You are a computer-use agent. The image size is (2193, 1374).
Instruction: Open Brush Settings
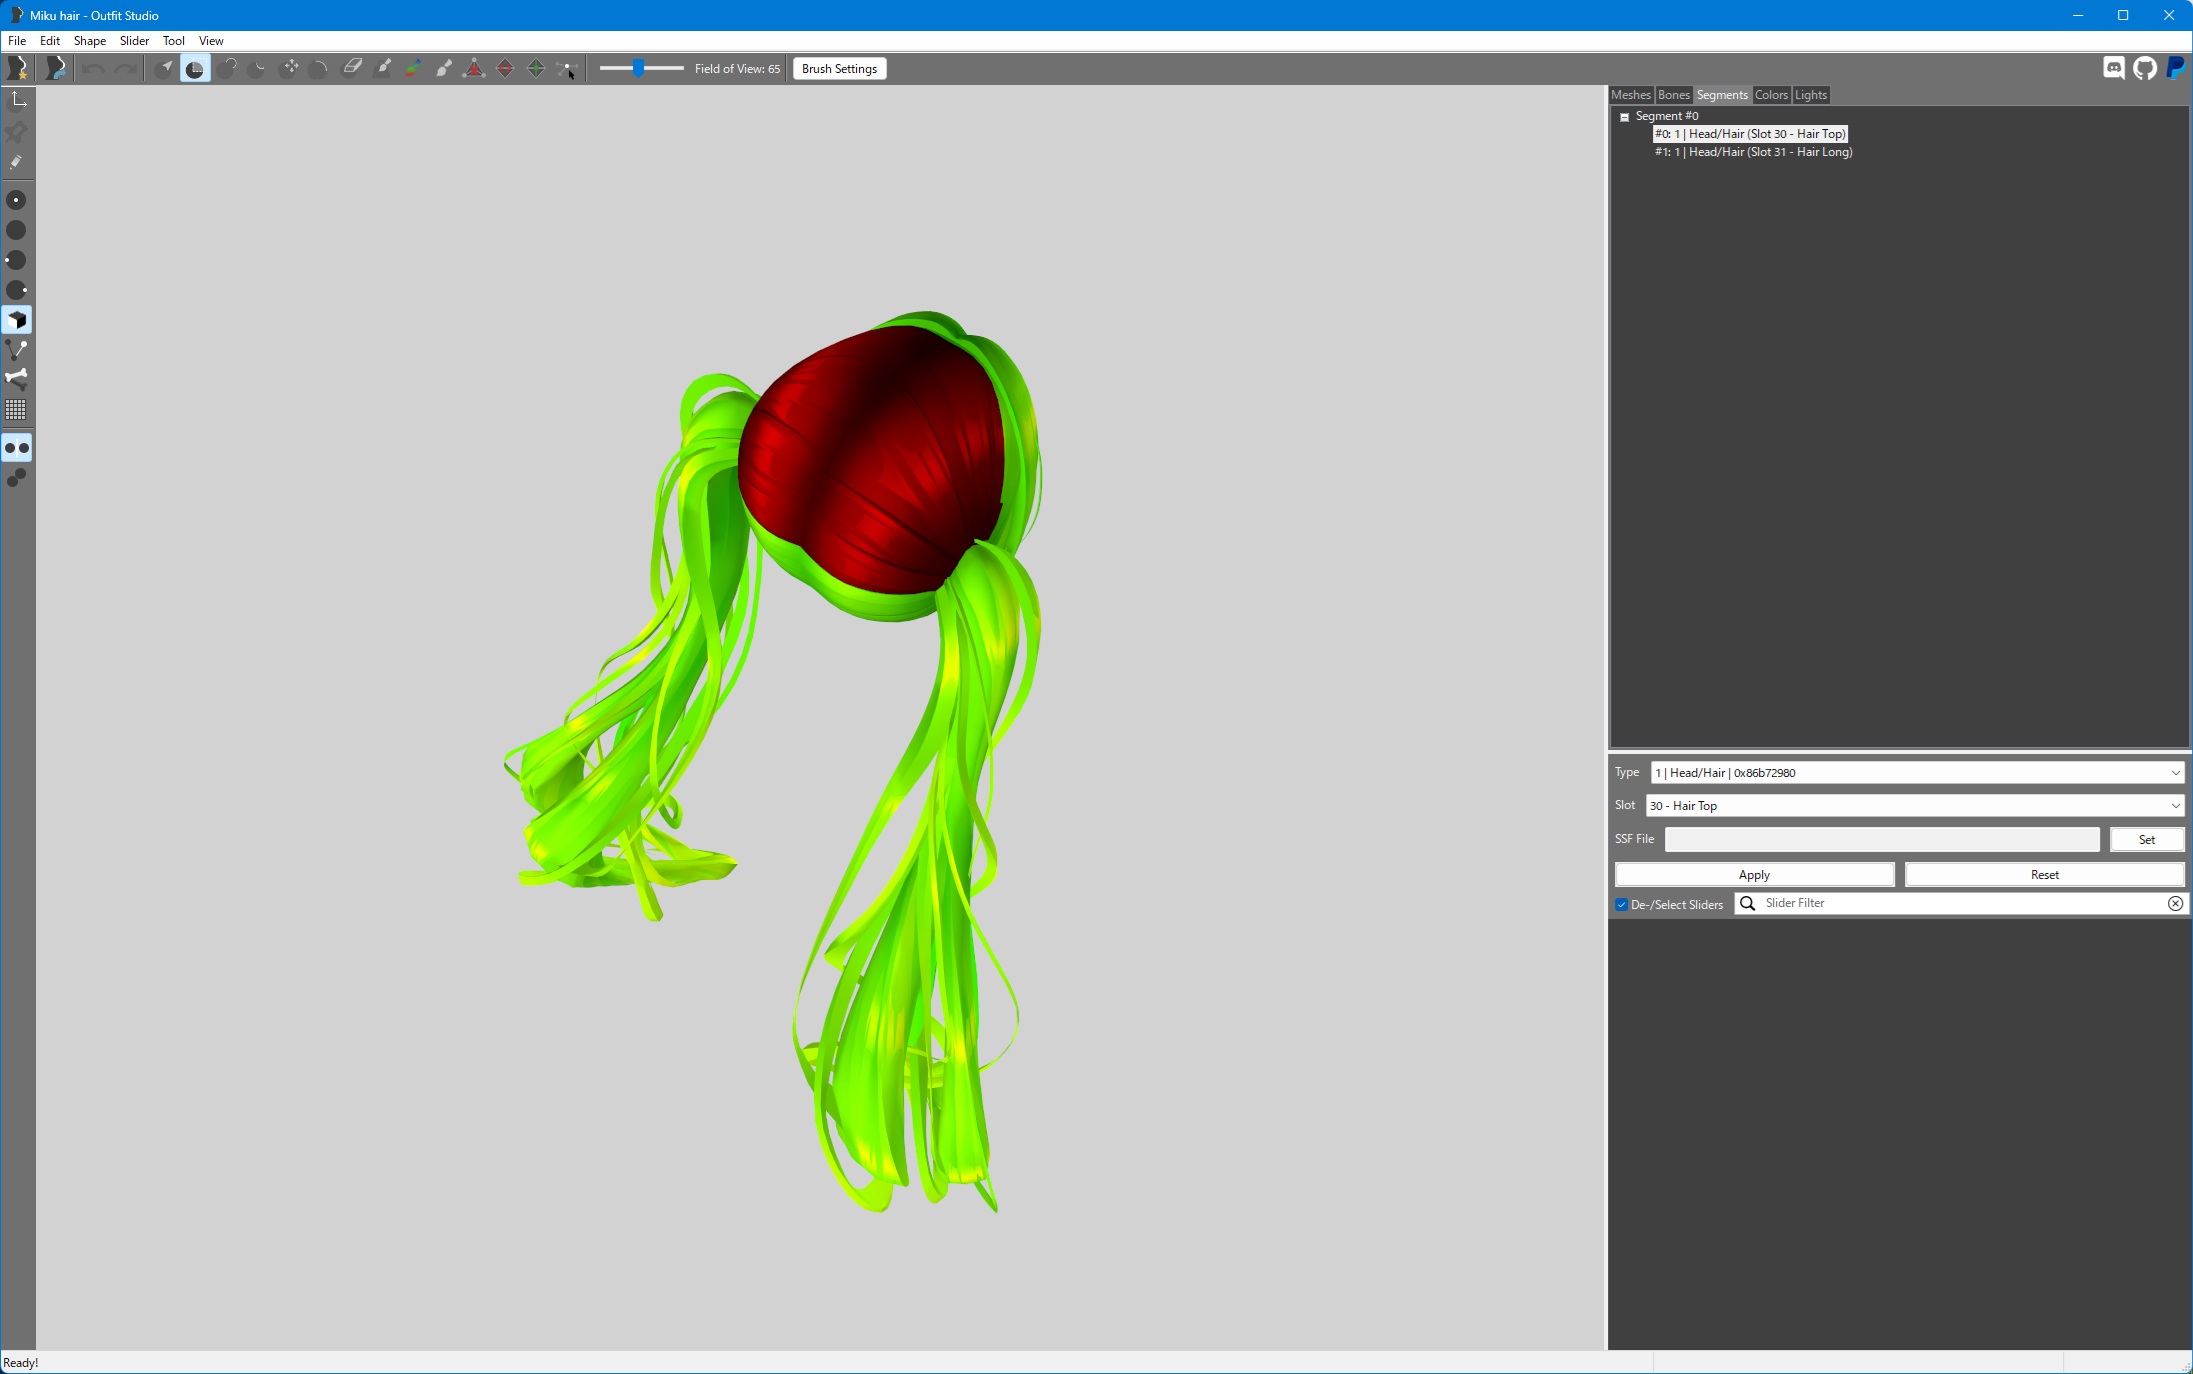(839, 68)
